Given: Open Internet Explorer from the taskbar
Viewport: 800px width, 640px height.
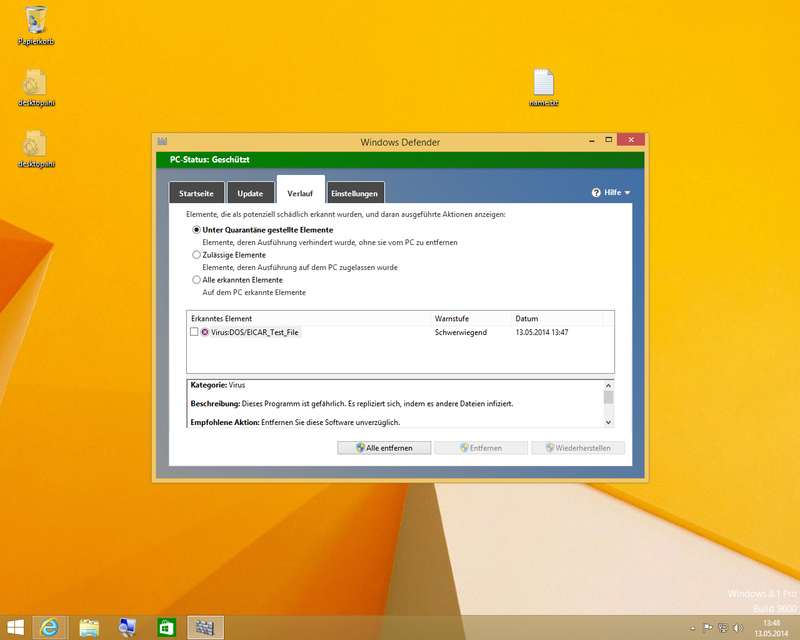Looking at the screenshot, I should 49,627.
